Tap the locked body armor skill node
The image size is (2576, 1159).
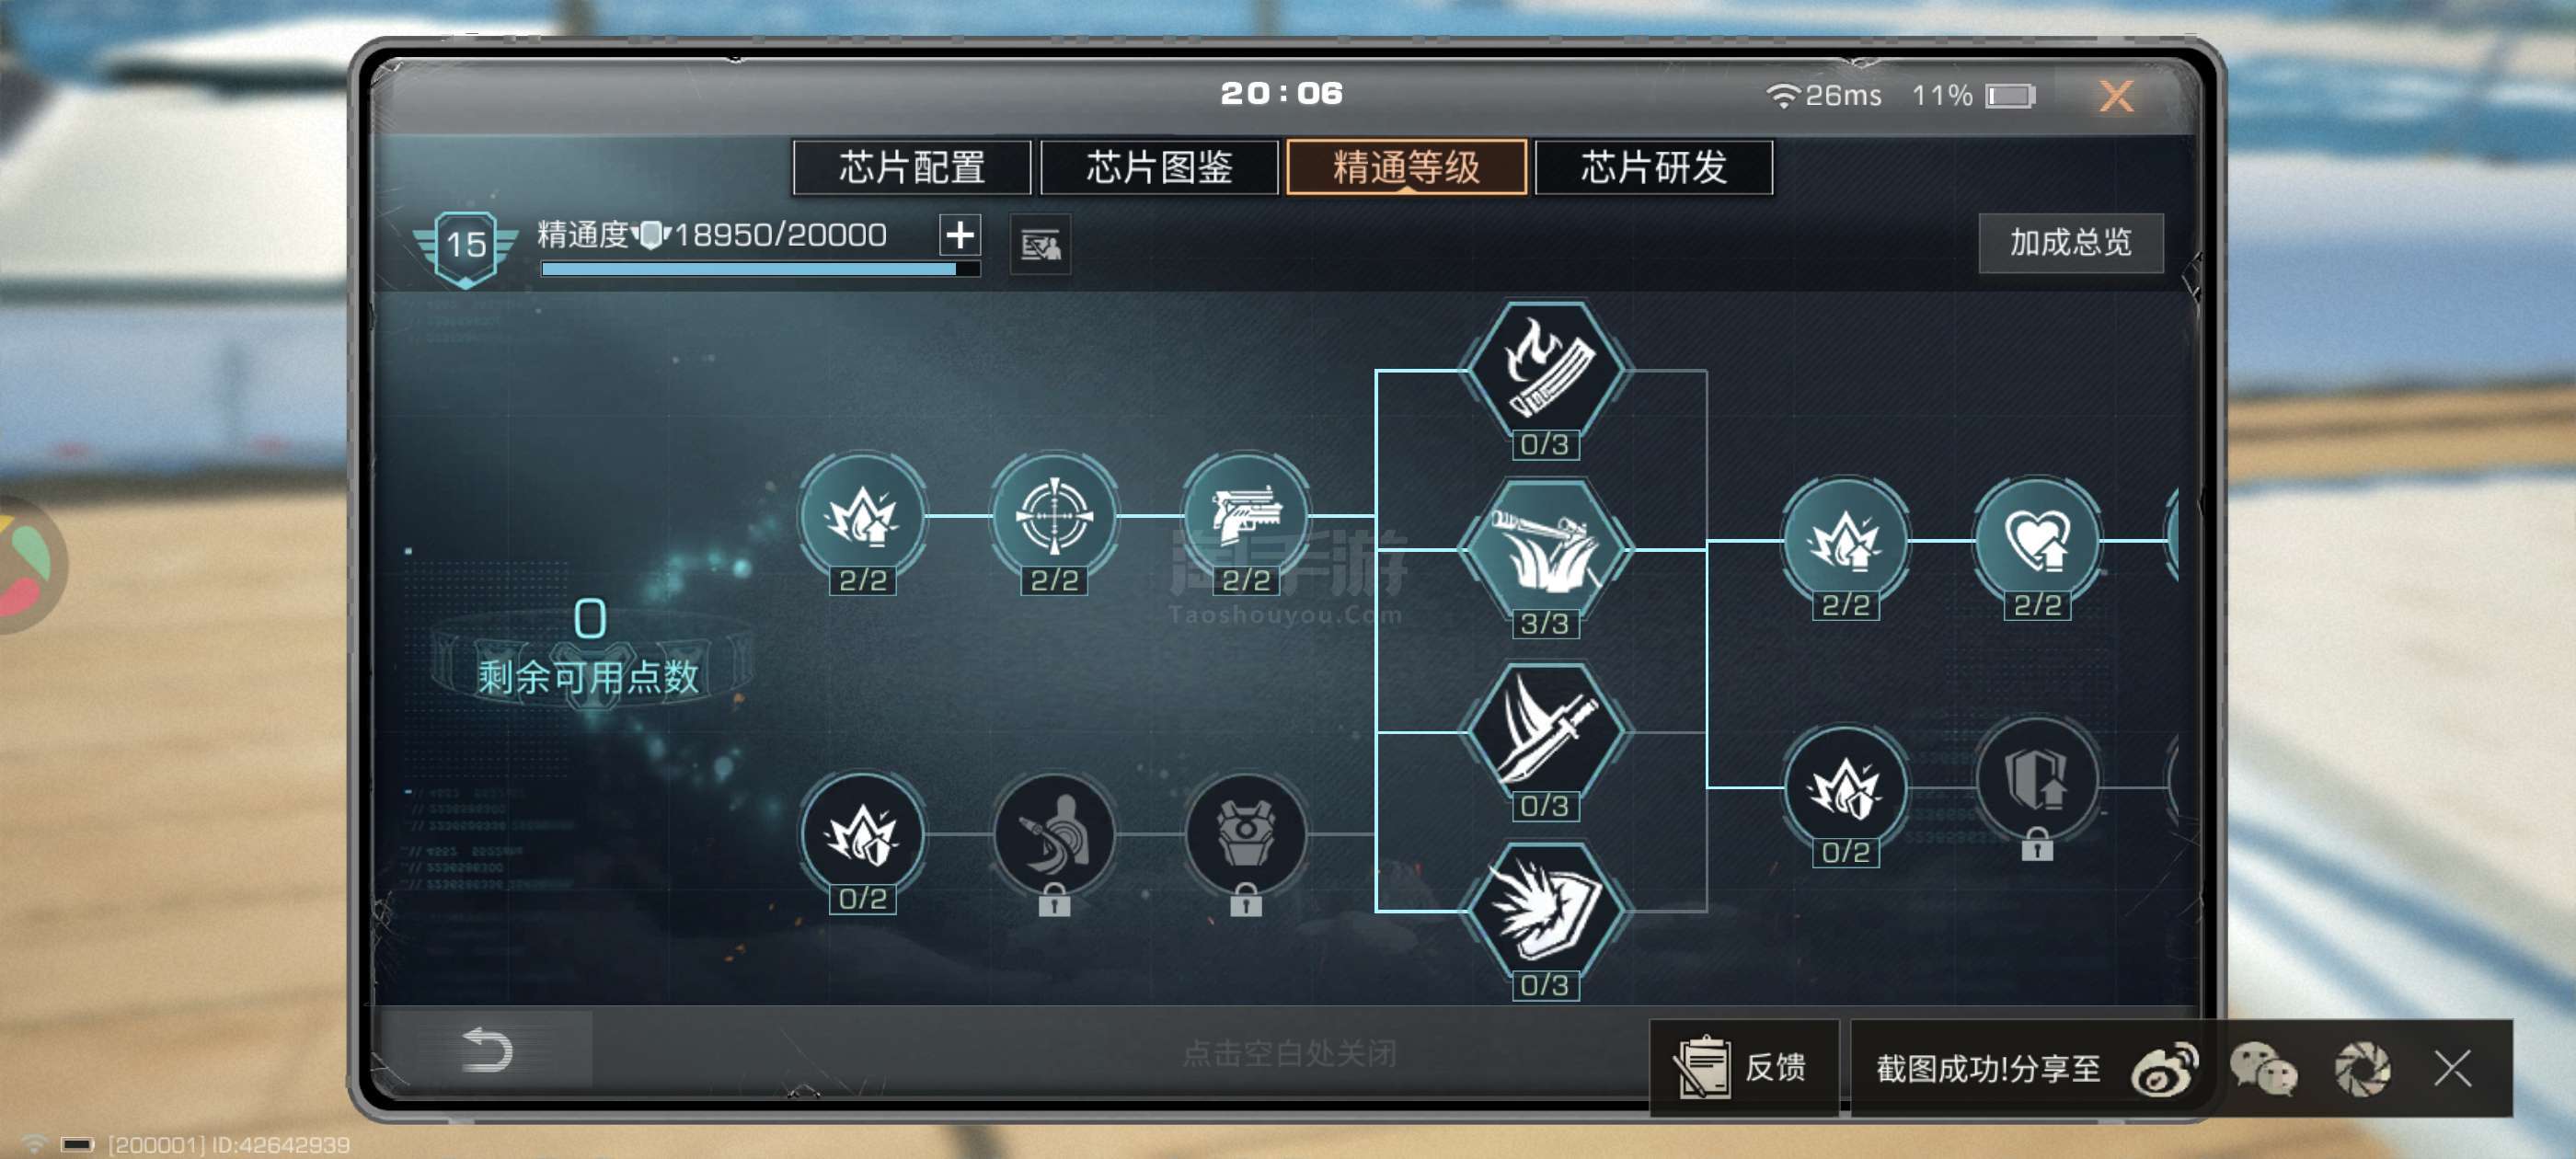pos(1245,835)
